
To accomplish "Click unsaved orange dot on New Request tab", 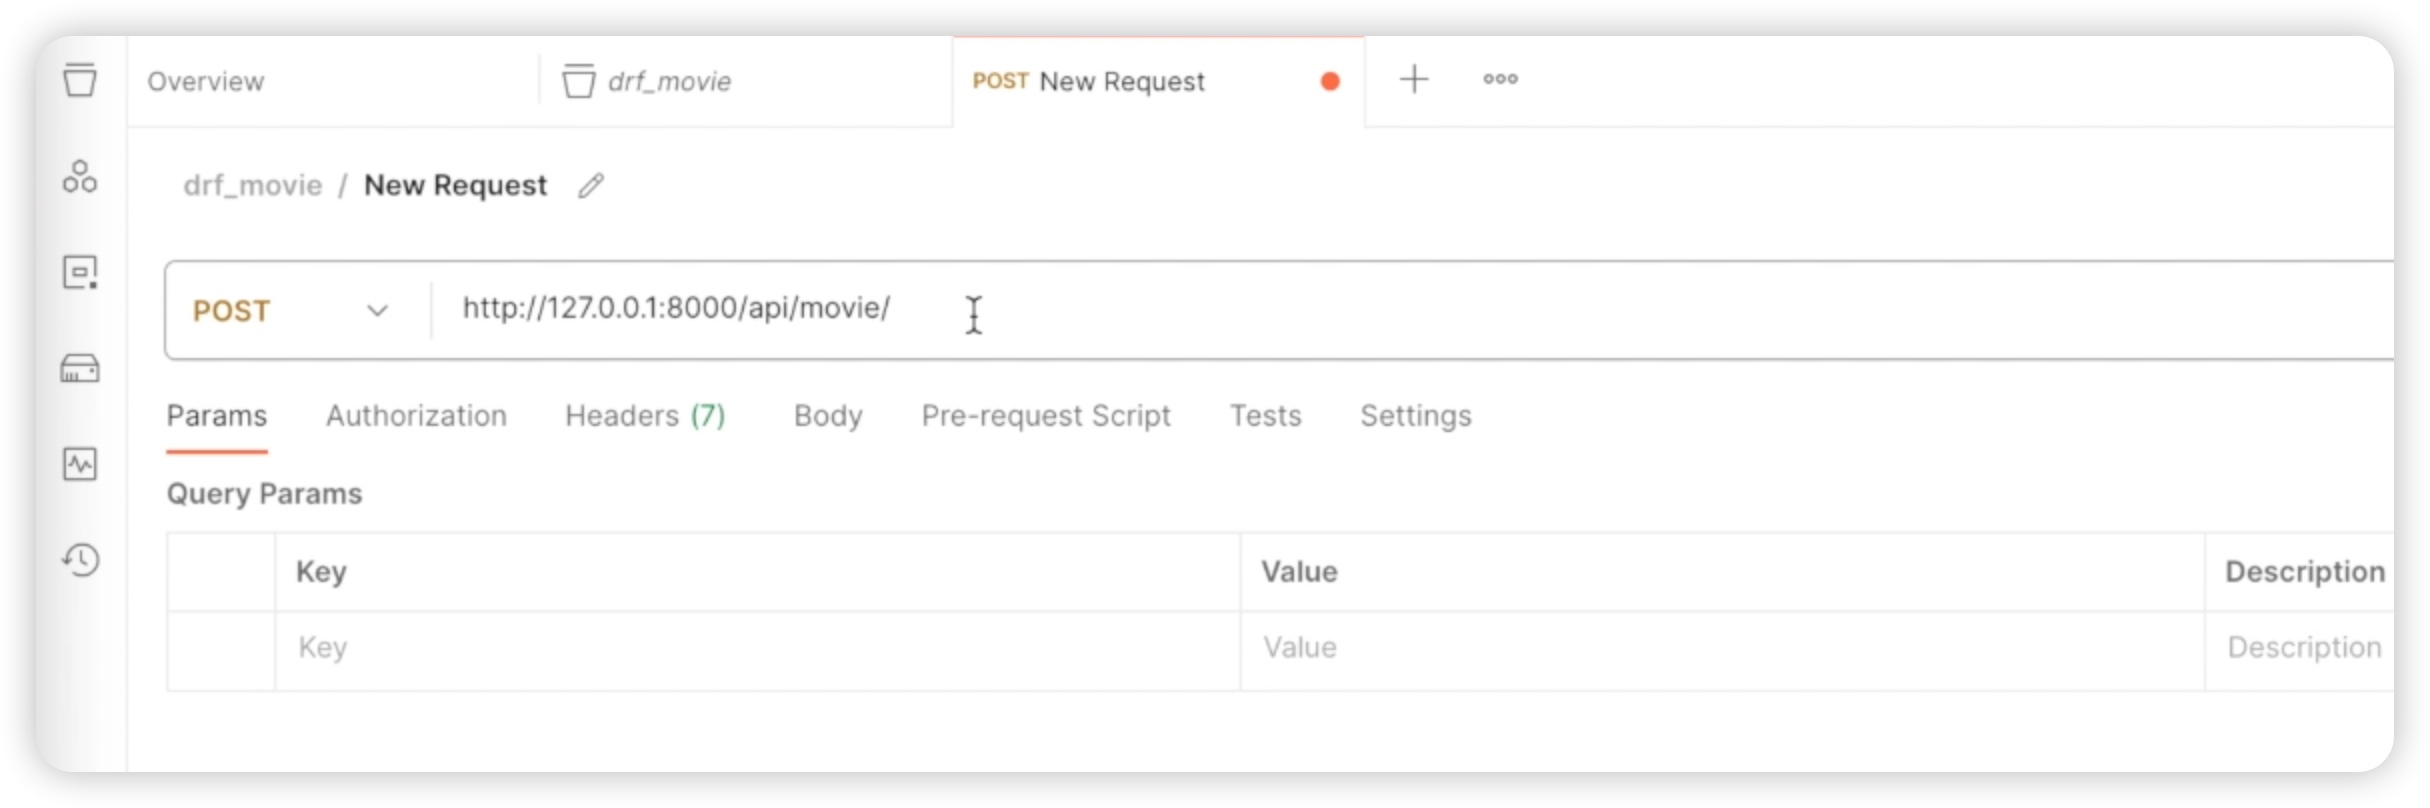I will tap(1330, 82).
